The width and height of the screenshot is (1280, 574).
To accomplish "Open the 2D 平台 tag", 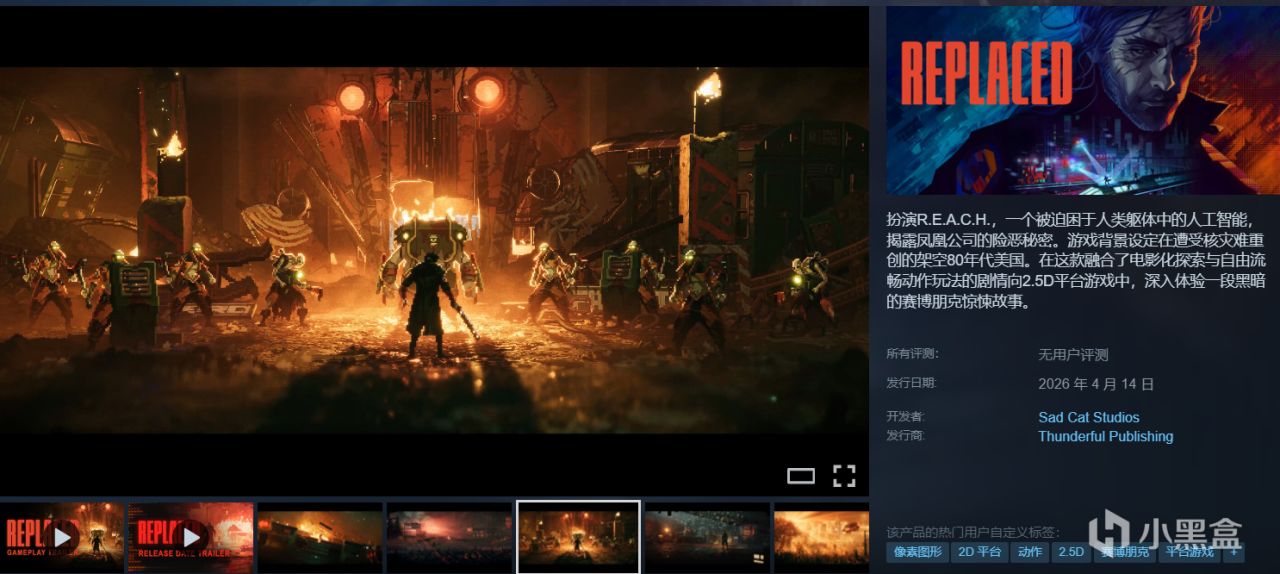I will pyautogui.click(x=979, y=552).
